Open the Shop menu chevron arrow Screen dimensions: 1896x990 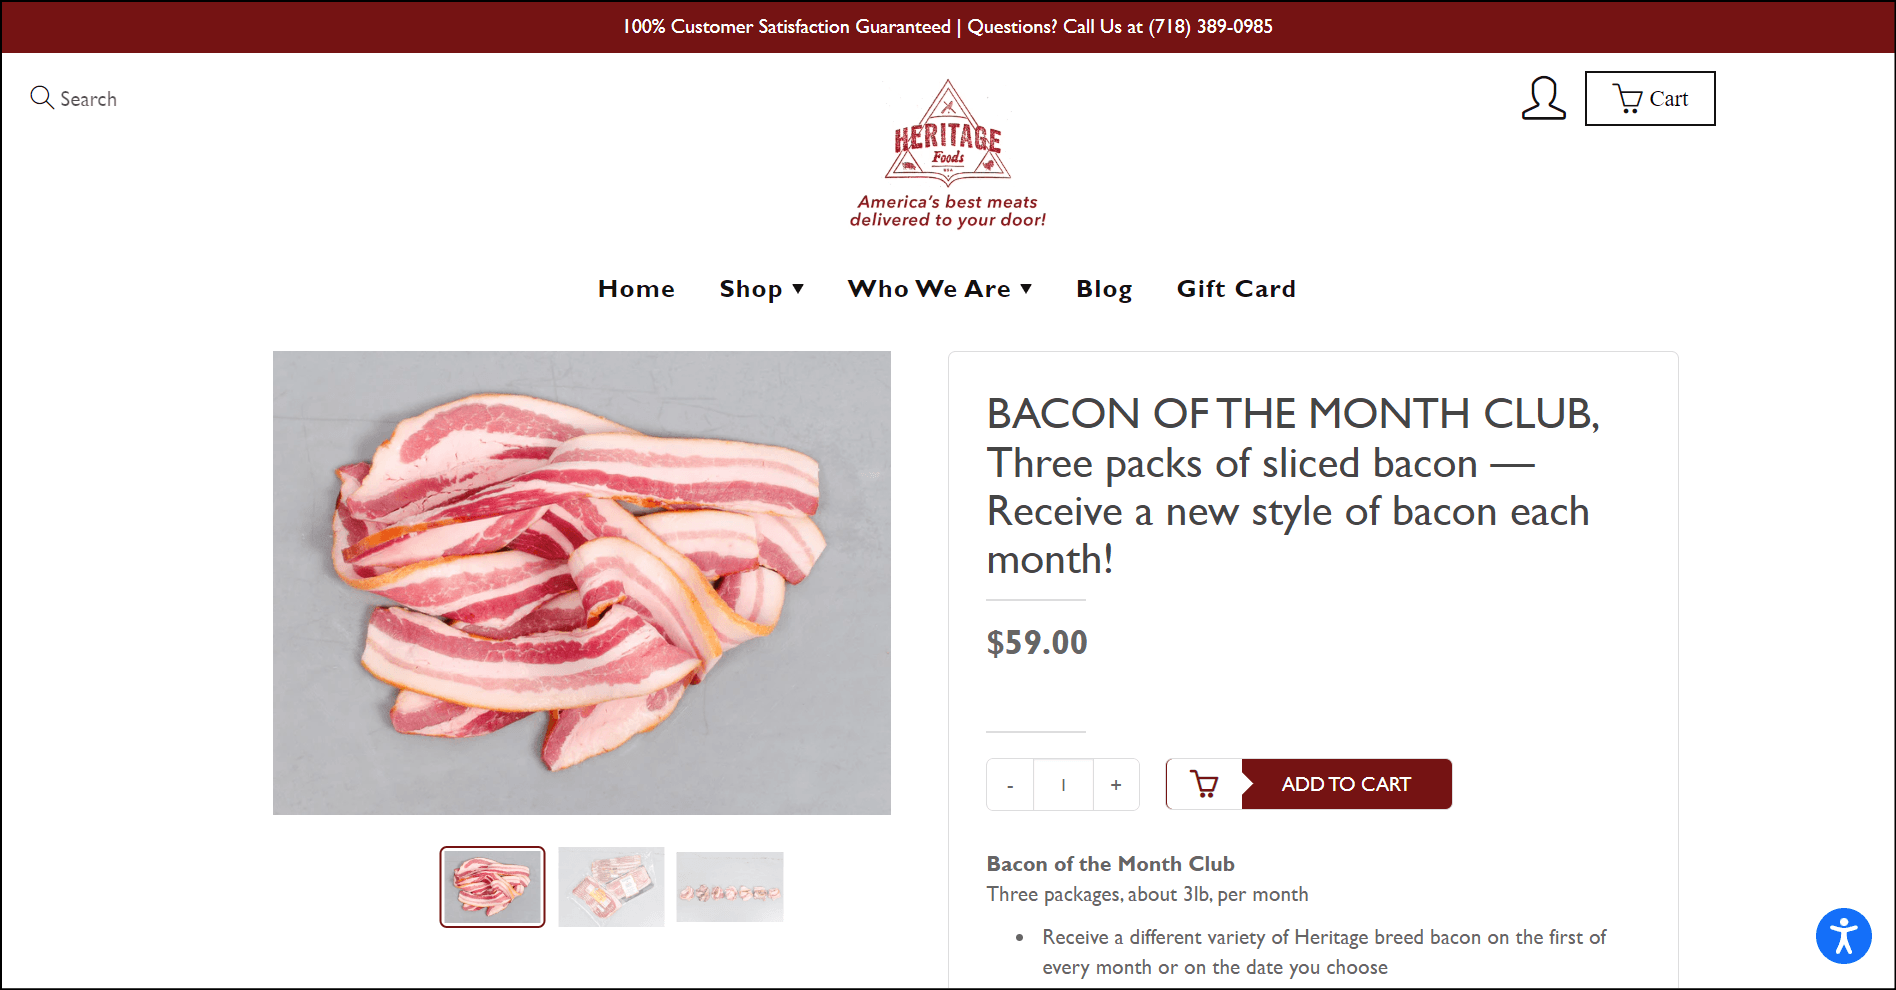798,289
